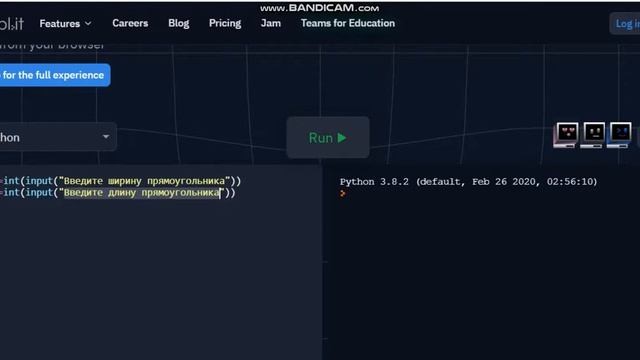Click the Log in button
This screenshot has height=360, width=640.
point(625,24)
